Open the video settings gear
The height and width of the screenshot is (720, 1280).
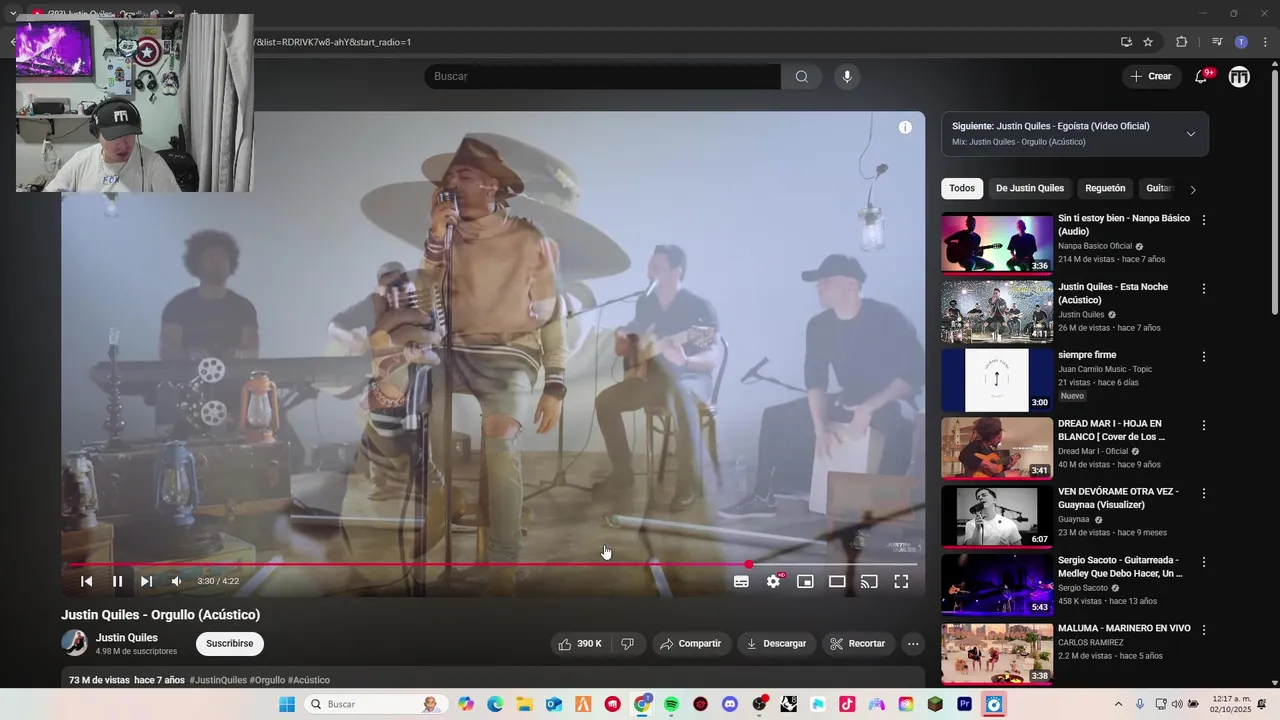[773, 581]
